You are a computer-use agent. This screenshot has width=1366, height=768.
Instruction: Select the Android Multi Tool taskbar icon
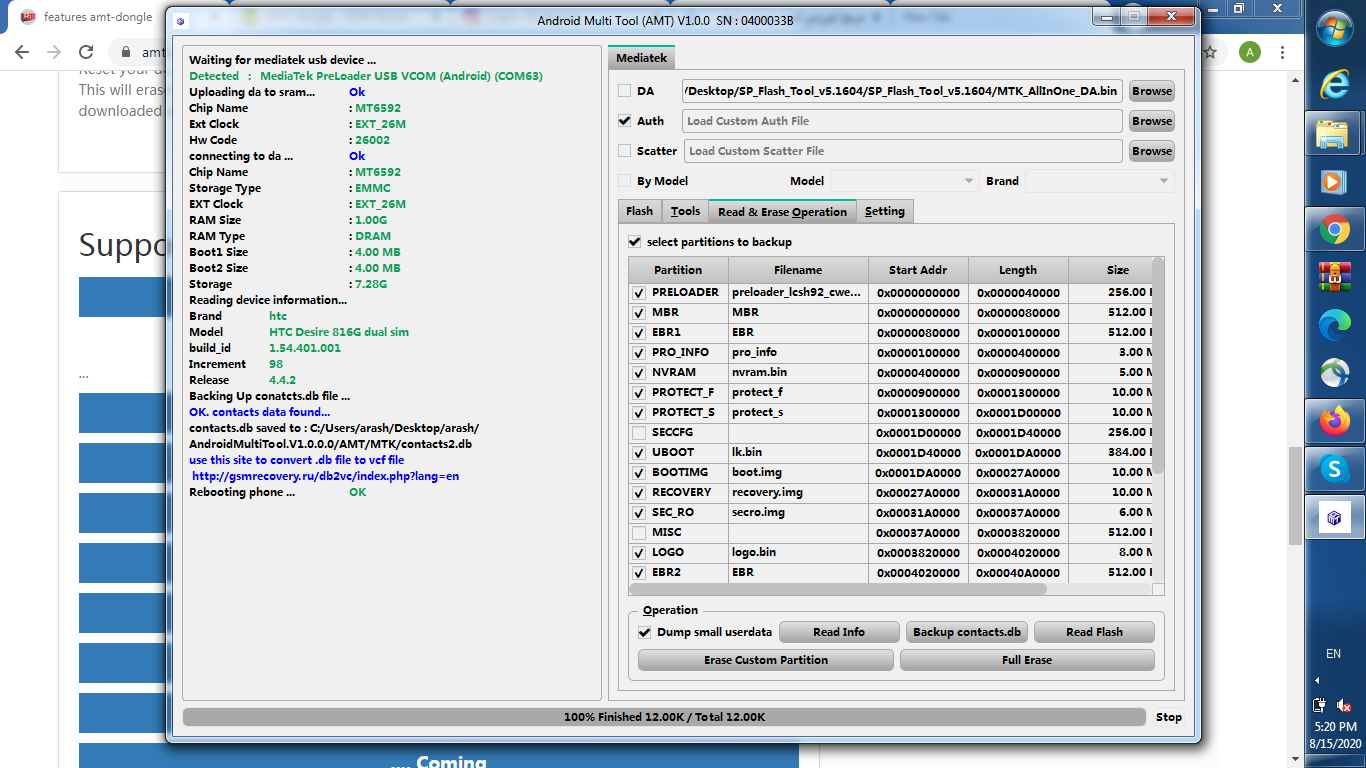pyautogui.click(x=1334, y=517)
